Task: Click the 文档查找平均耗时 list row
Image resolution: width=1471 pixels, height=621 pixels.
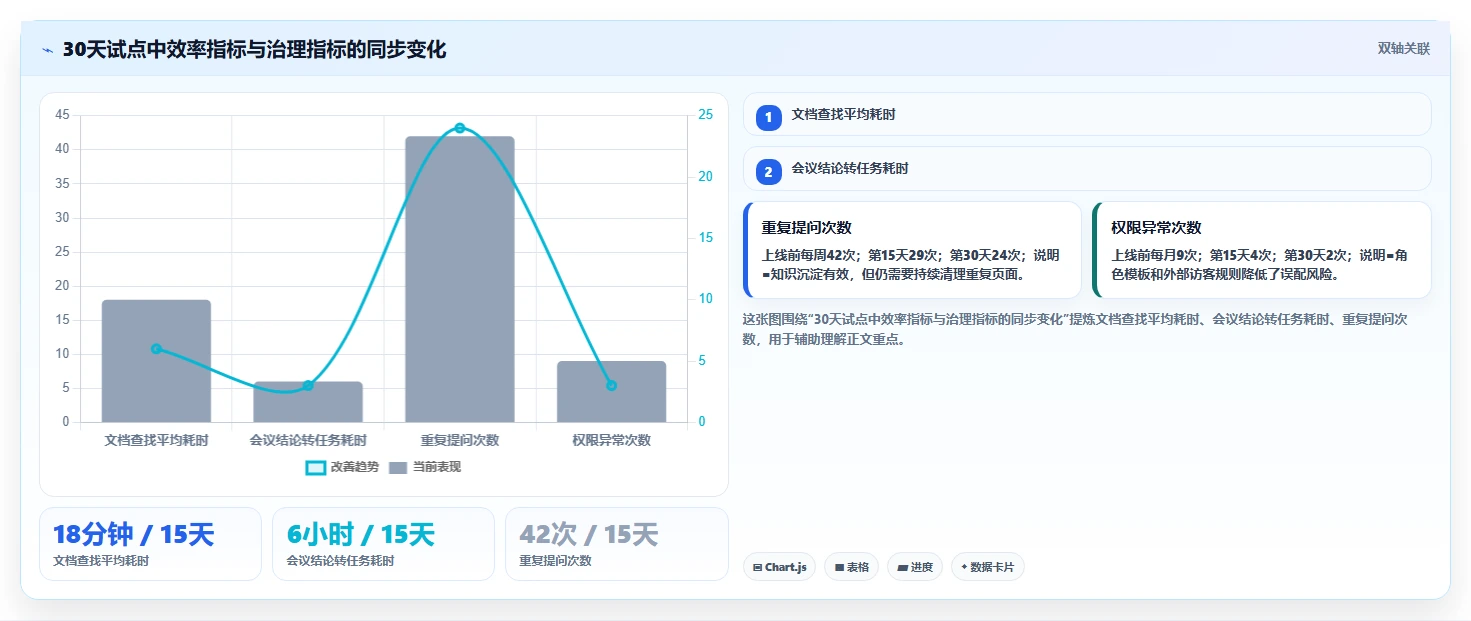Action: click(1087, 114)
